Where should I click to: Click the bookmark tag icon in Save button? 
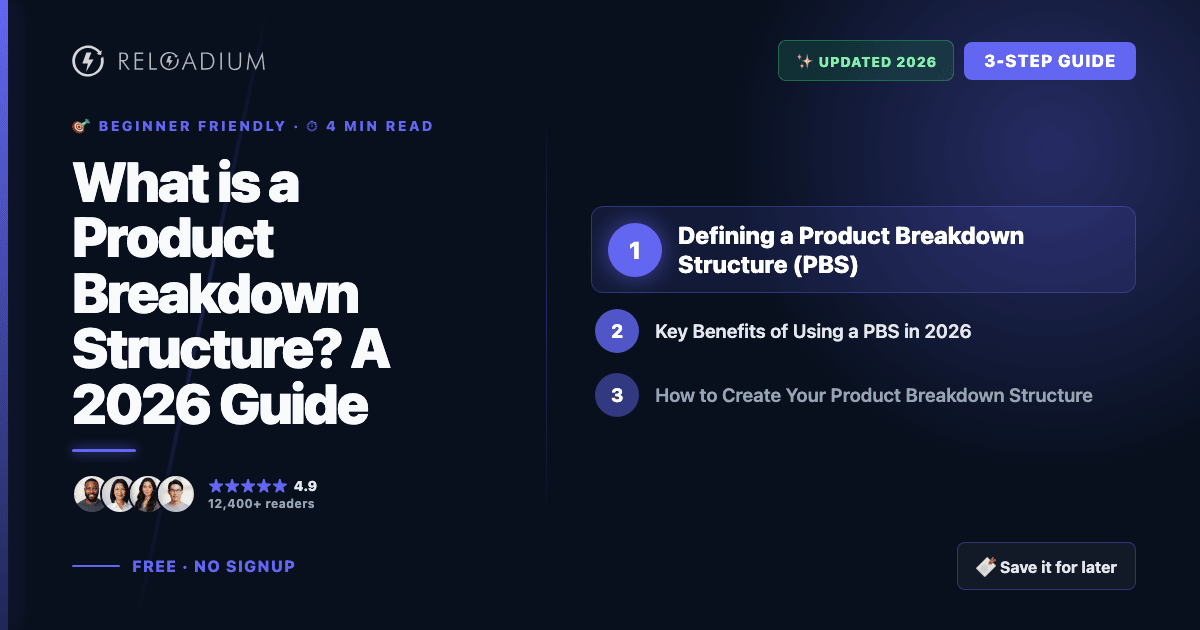pyautogui.click(x=985, y=567)
